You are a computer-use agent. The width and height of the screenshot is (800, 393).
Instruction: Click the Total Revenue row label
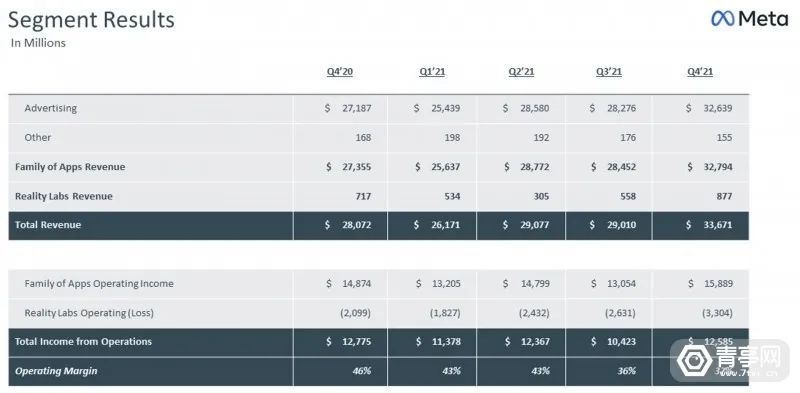(x=48, y=225)
